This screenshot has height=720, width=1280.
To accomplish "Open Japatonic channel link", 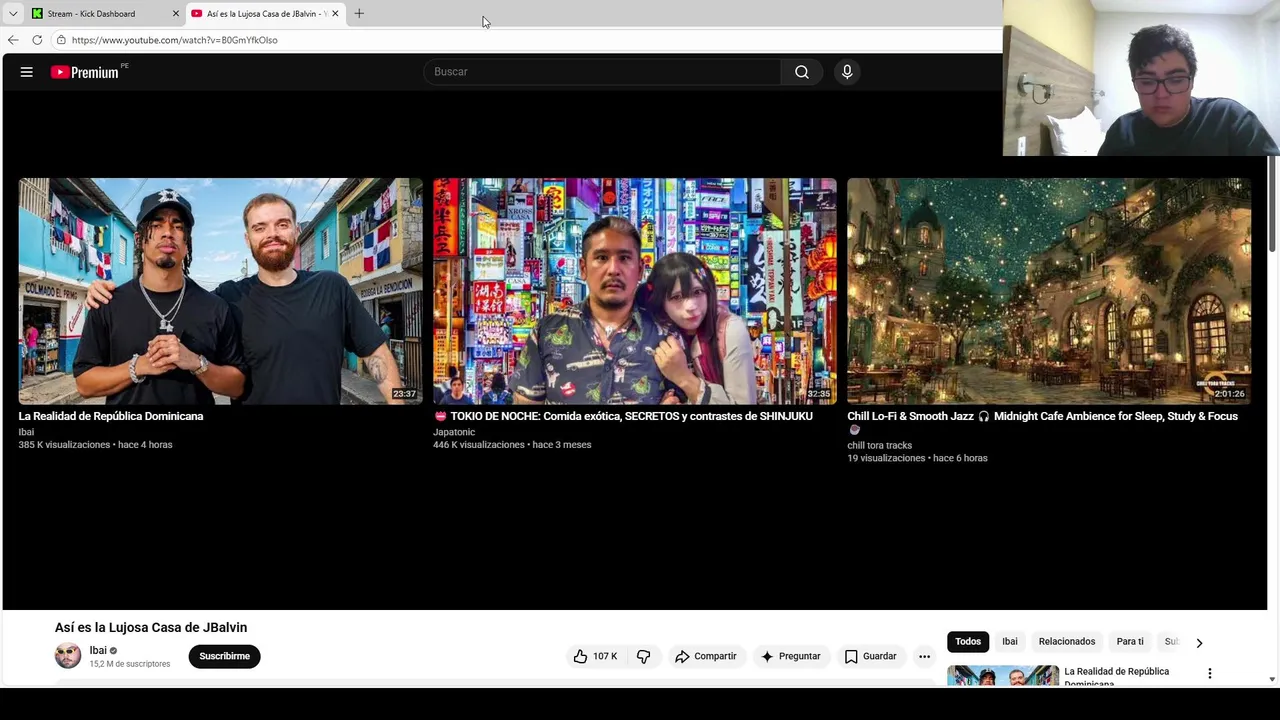I will coord(454,432).
